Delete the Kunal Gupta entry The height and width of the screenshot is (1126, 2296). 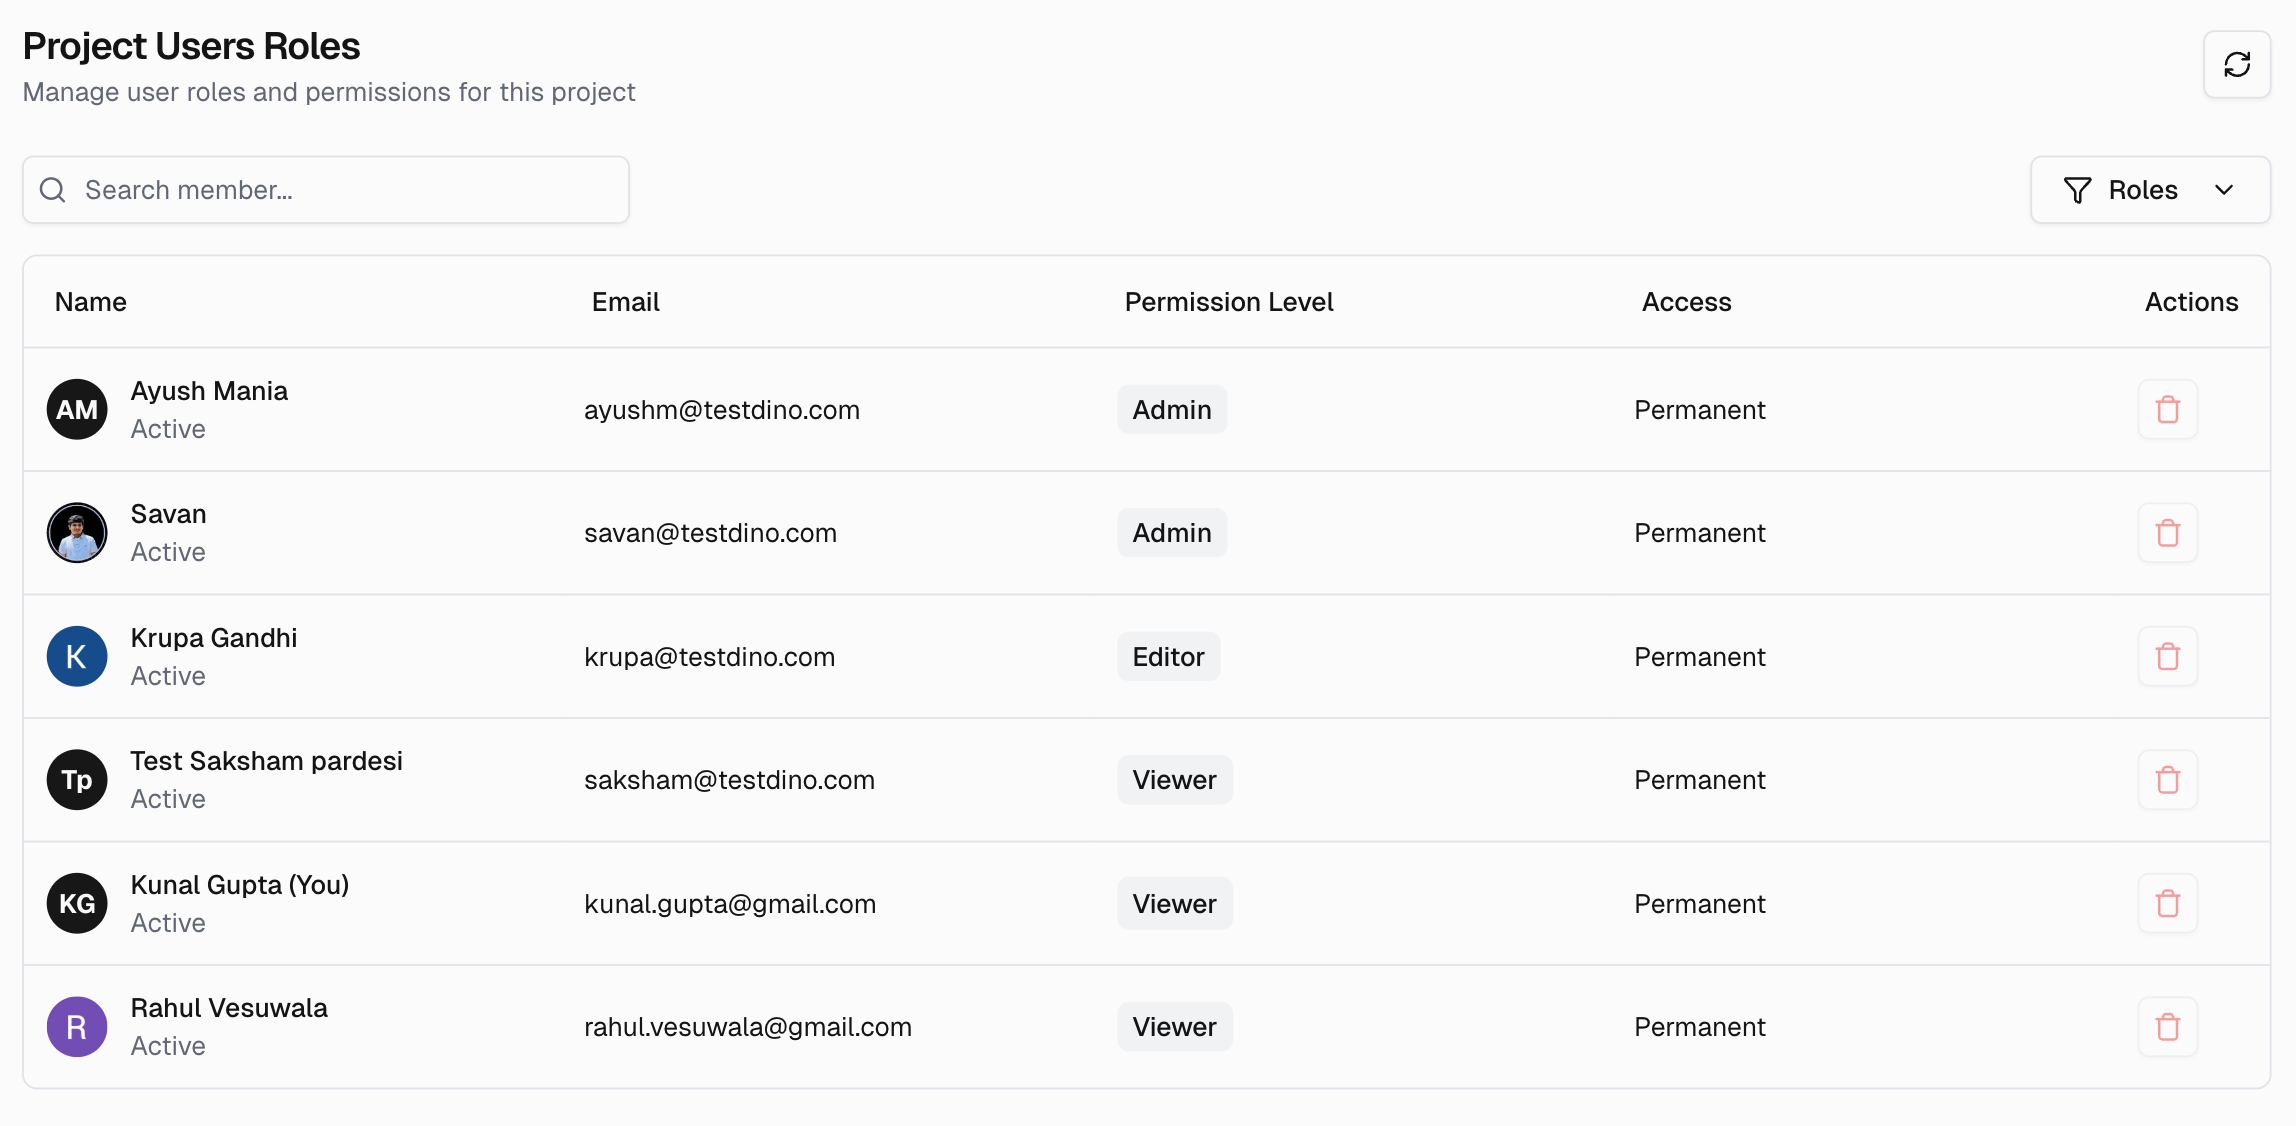point(2168,903)
